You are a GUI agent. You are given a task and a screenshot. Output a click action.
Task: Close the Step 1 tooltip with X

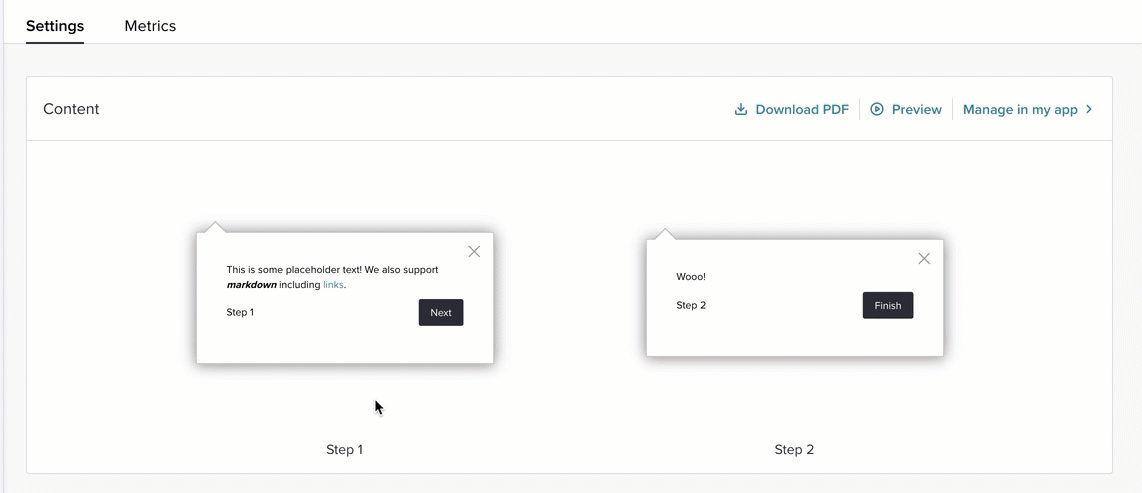point(474,251)
